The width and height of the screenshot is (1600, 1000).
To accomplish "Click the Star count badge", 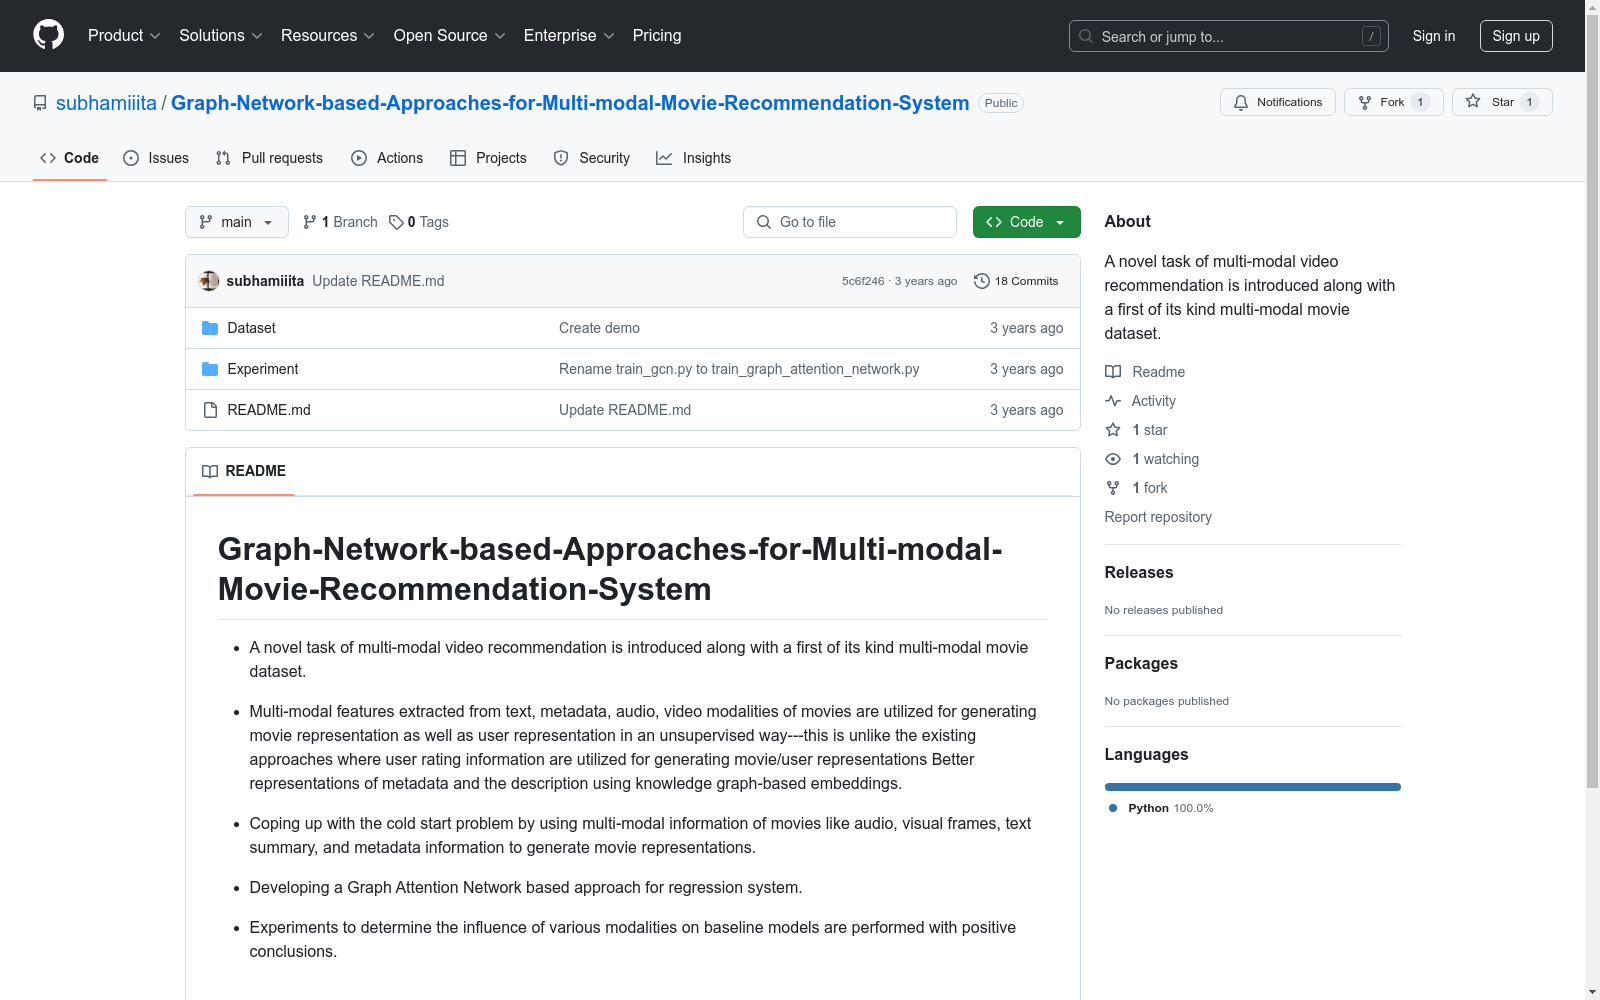I will pos(1529,102).
